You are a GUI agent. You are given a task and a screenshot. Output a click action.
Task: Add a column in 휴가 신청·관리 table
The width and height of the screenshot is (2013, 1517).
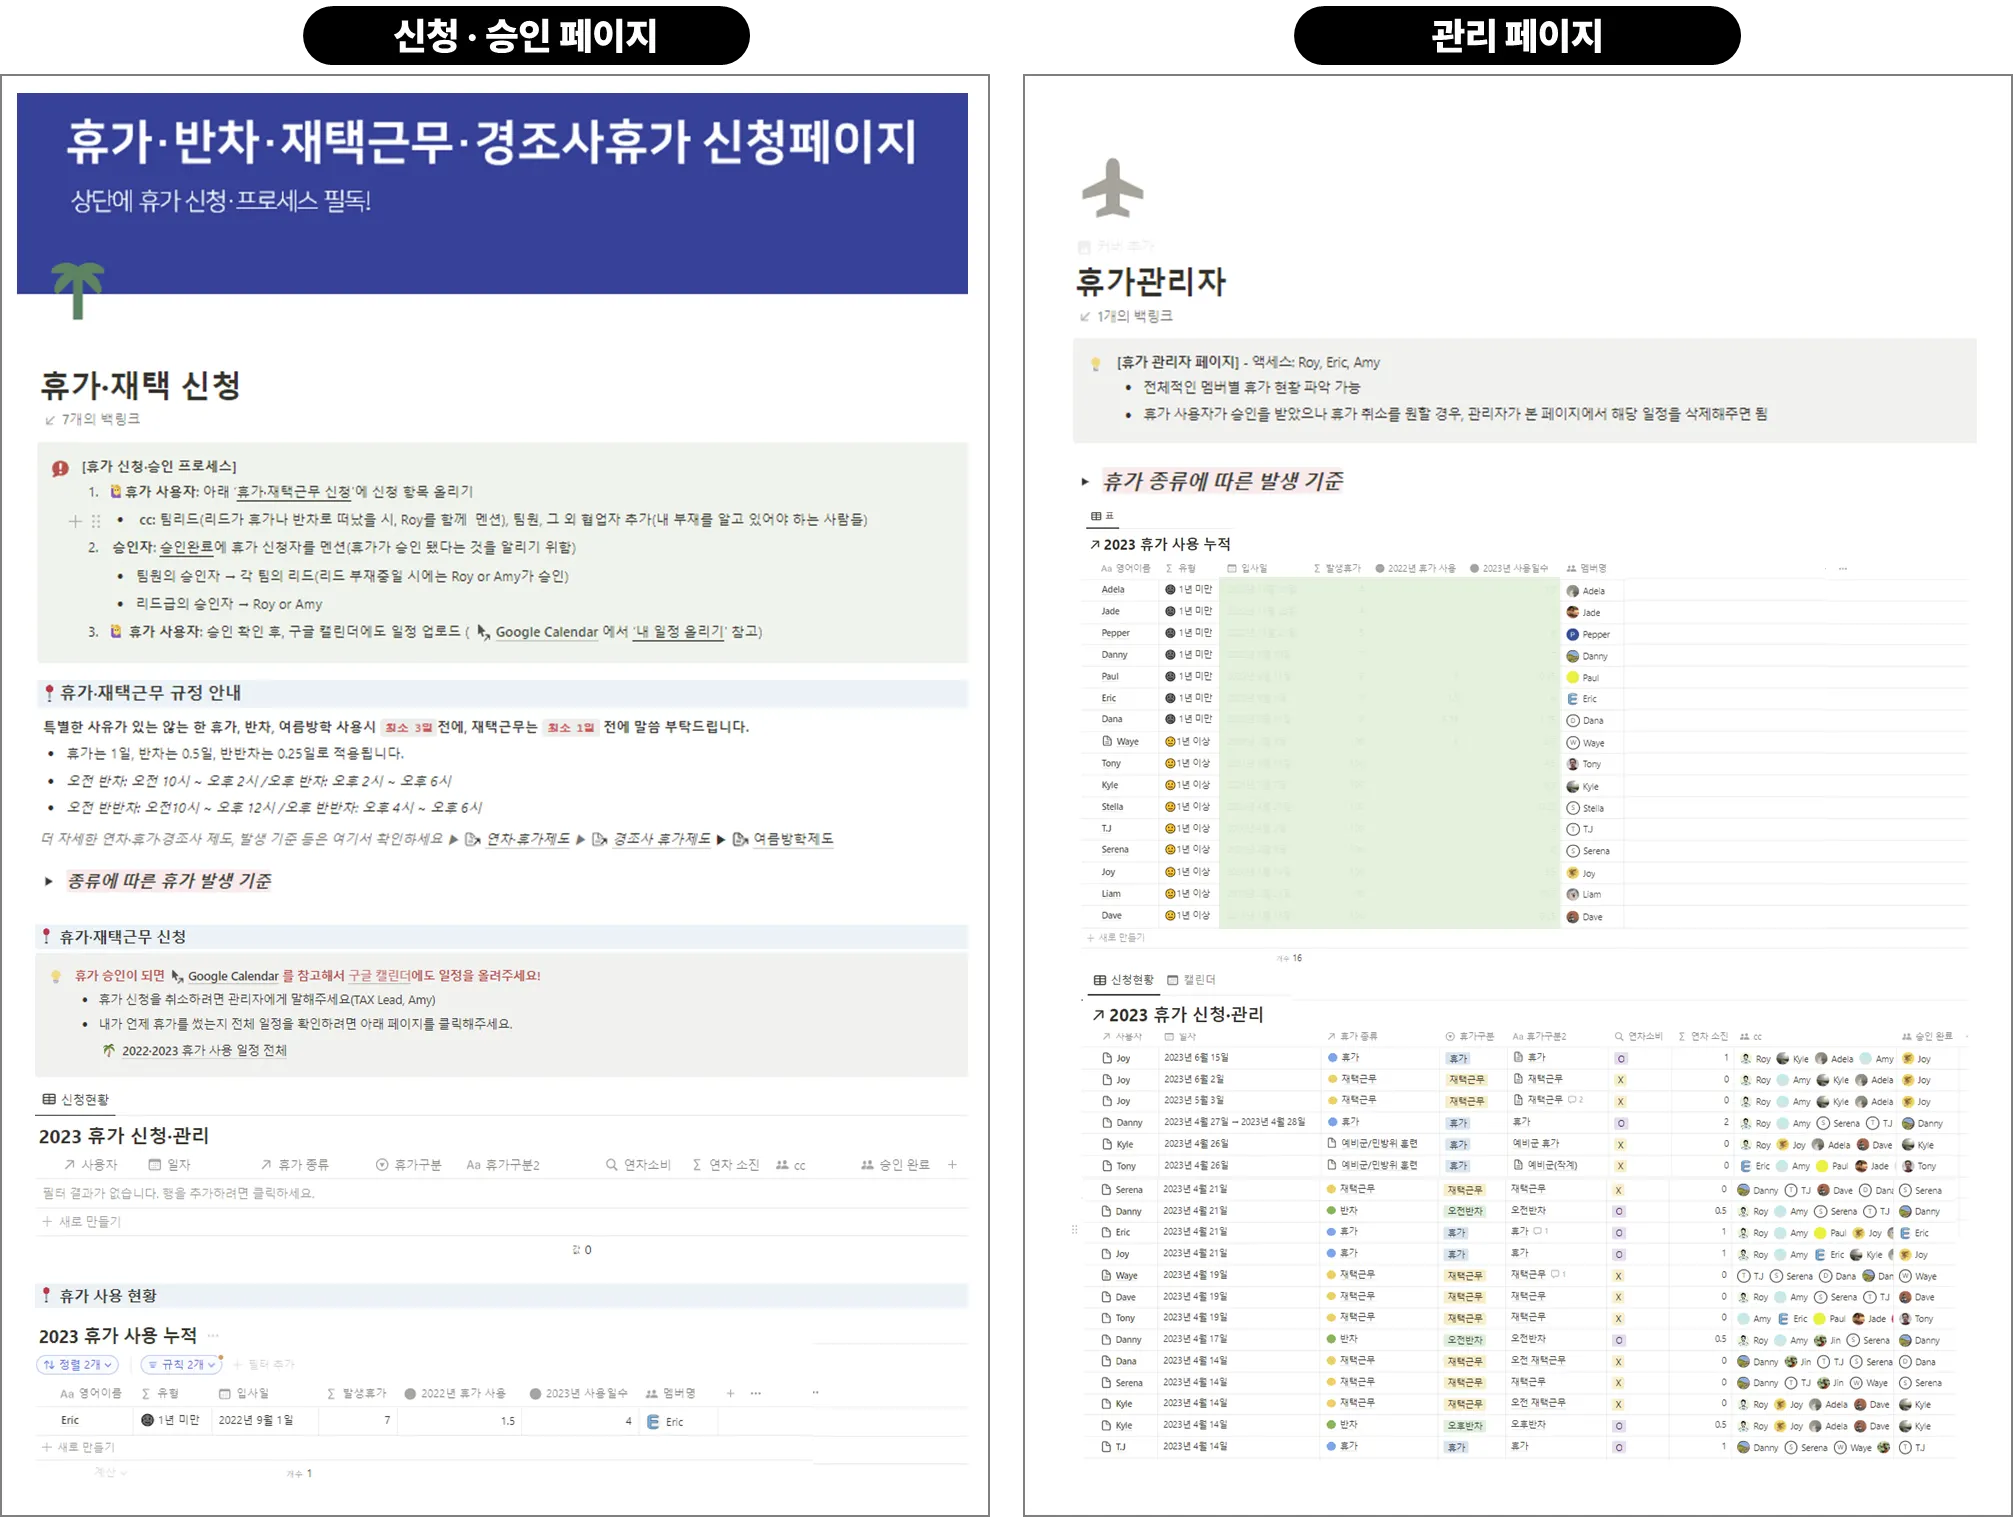952,1164
